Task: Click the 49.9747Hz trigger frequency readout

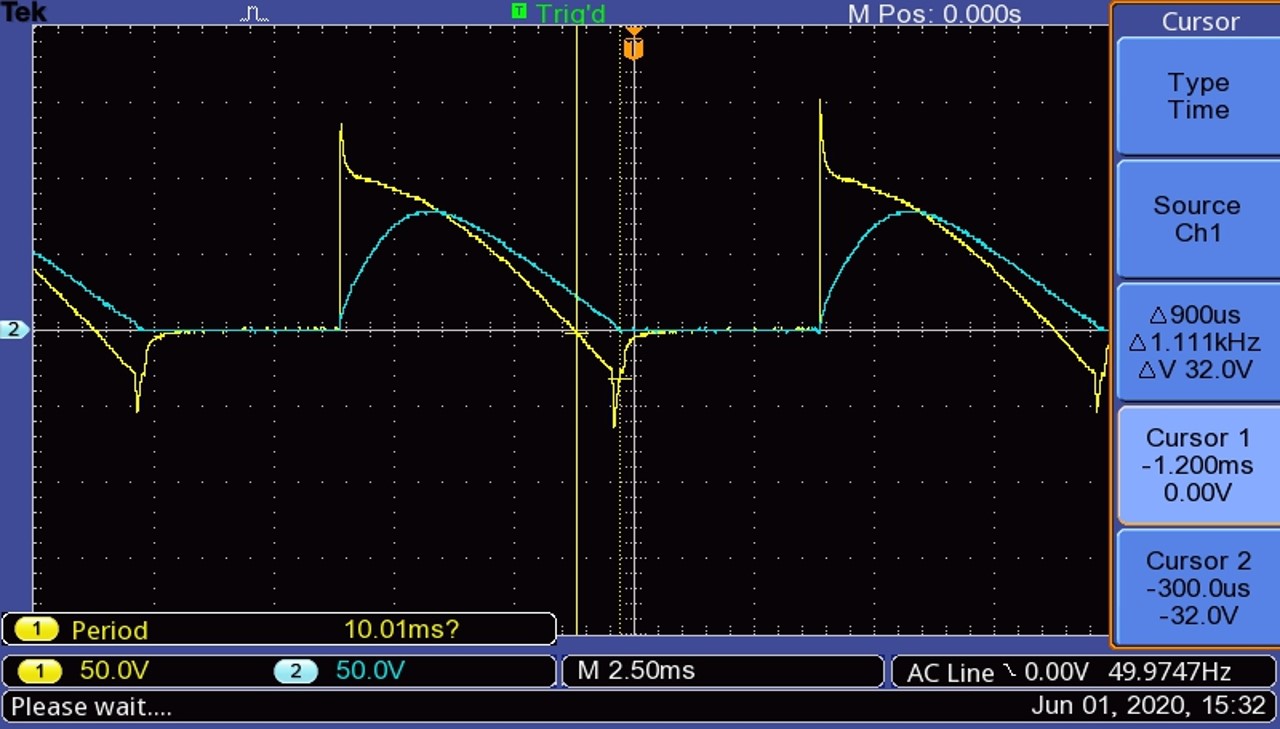Action: pos(1169,671)
